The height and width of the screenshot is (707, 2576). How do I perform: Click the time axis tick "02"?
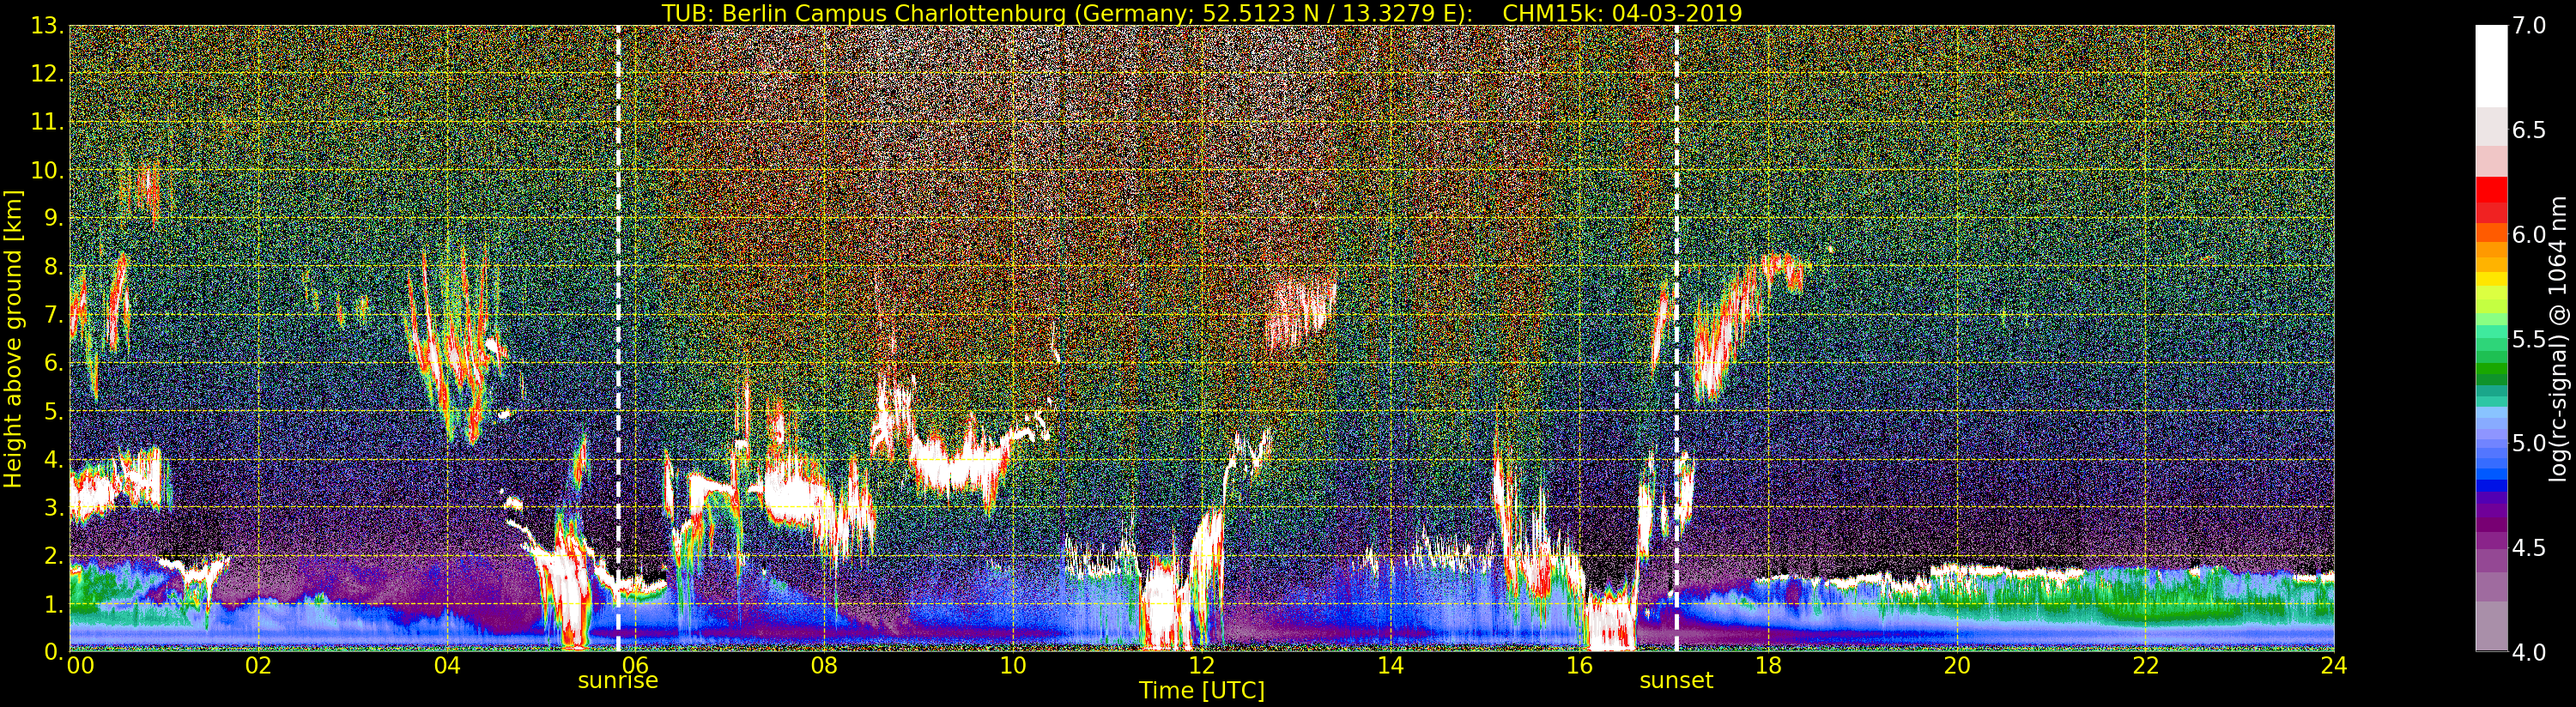pos(258,665)
